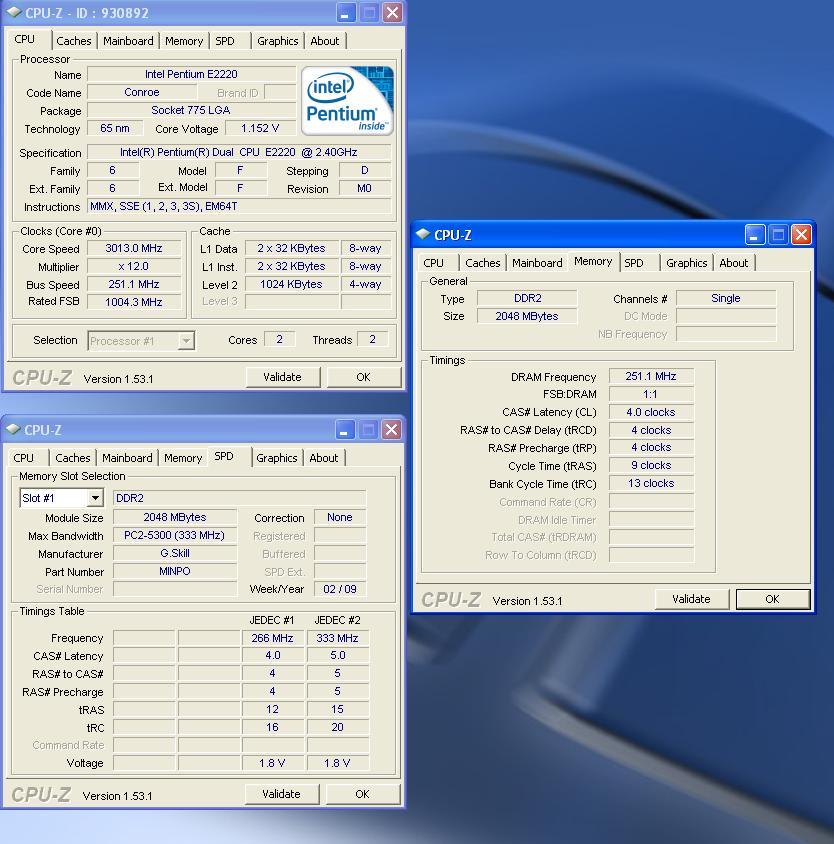Click the JEDEC #2 frequency 333 MHz cell
This screenshot has height=844, width=834.
coord(338,638)
